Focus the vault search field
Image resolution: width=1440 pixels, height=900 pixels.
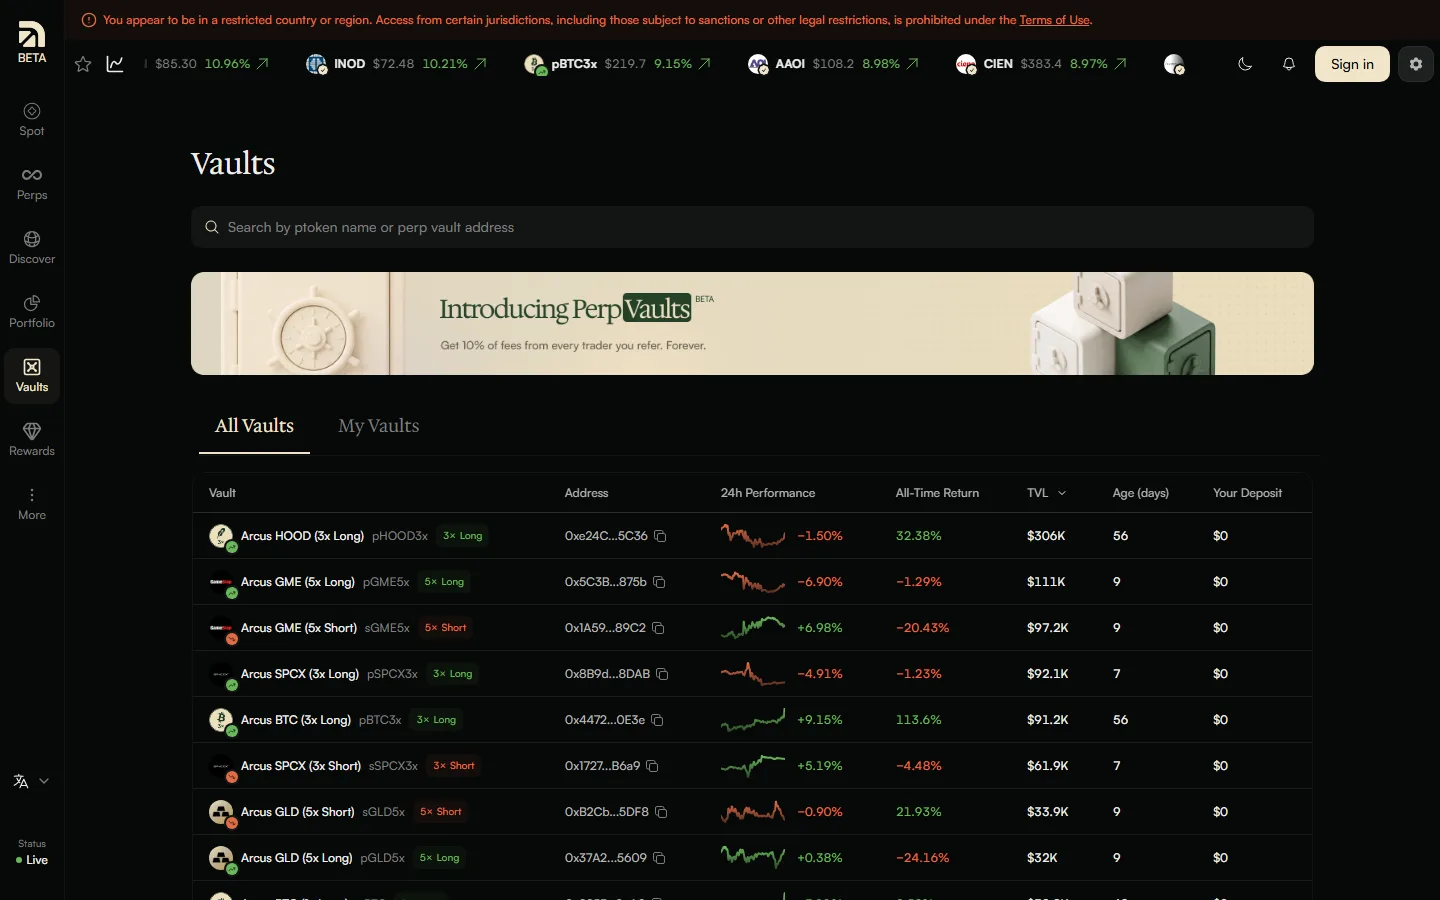[752, 227]
